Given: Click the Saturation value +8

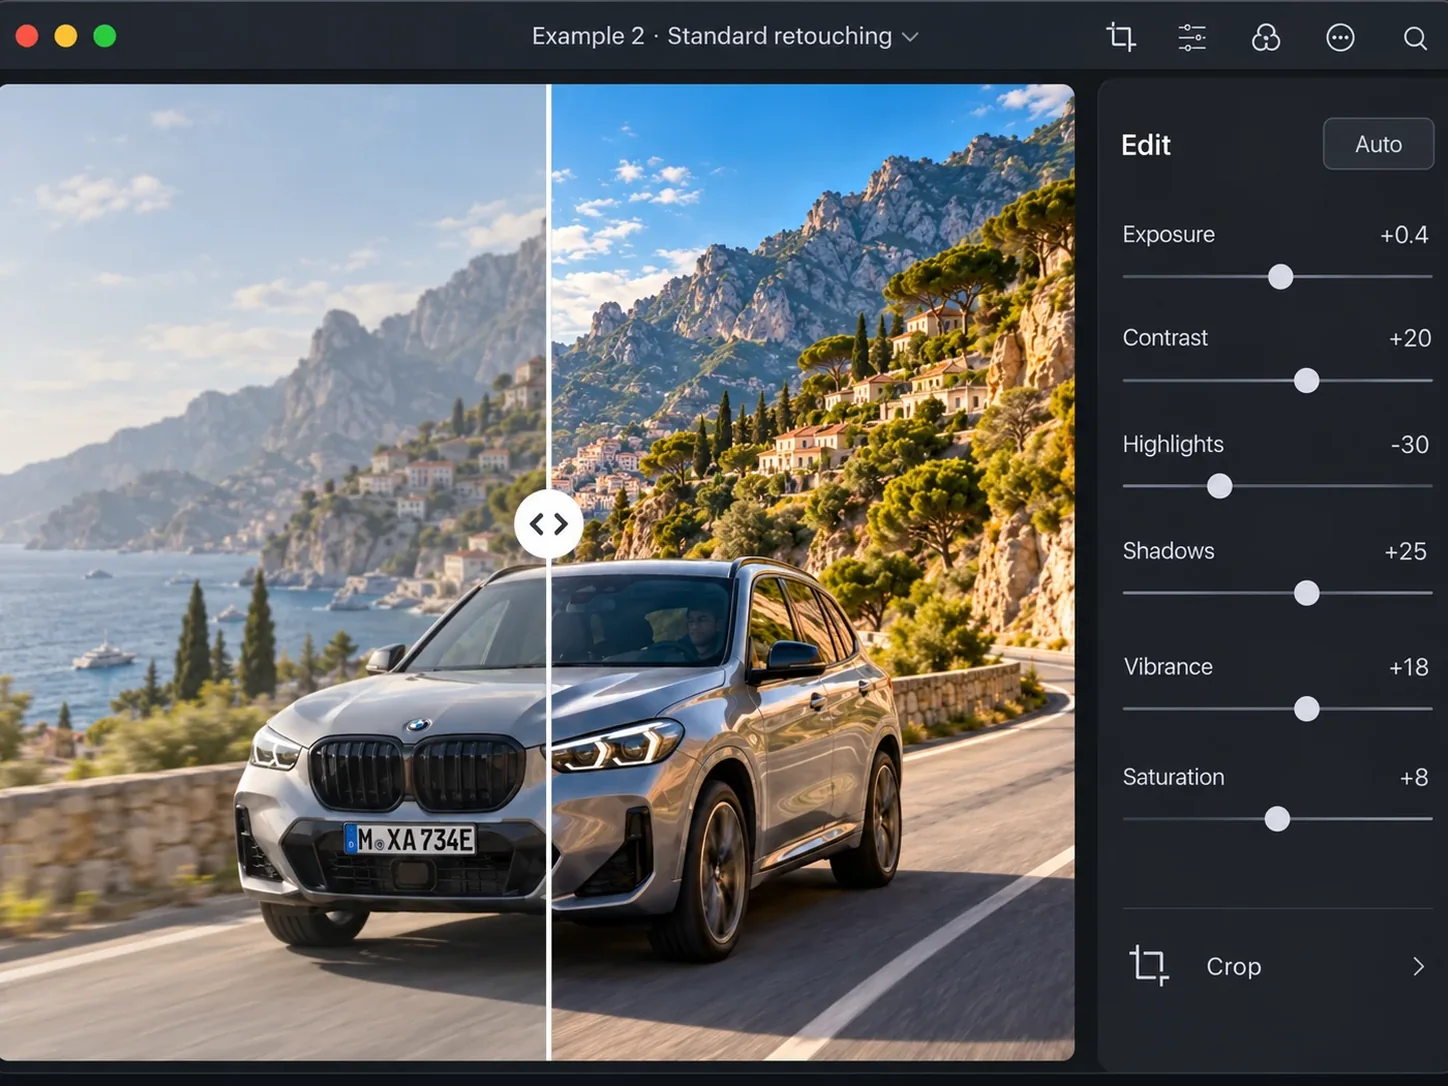Looking at the screenshot, I should tap(1414, 778).
